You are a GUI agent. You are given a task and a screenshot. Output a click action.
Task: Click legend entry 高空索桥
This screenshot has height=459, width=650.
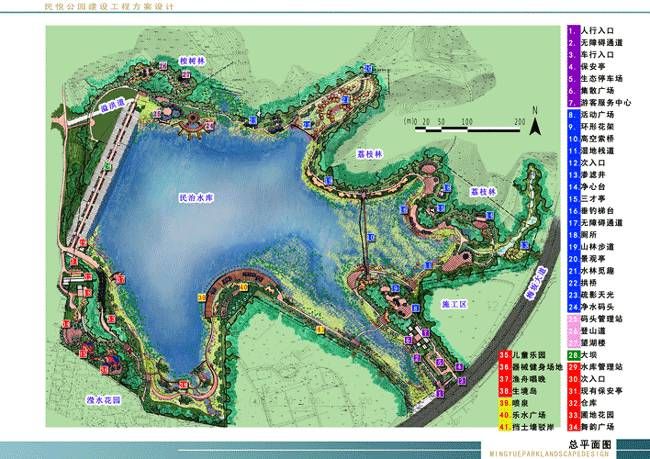pyautogui.click(x=592, y=139)
